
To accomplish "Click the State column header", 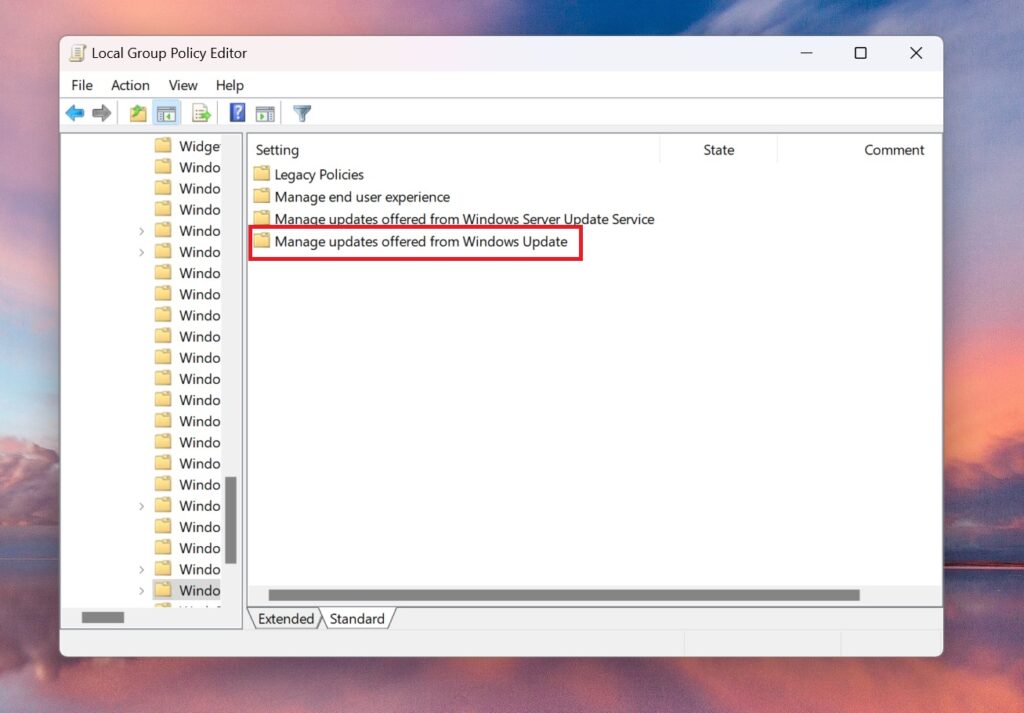I will (x=718, y=149).
